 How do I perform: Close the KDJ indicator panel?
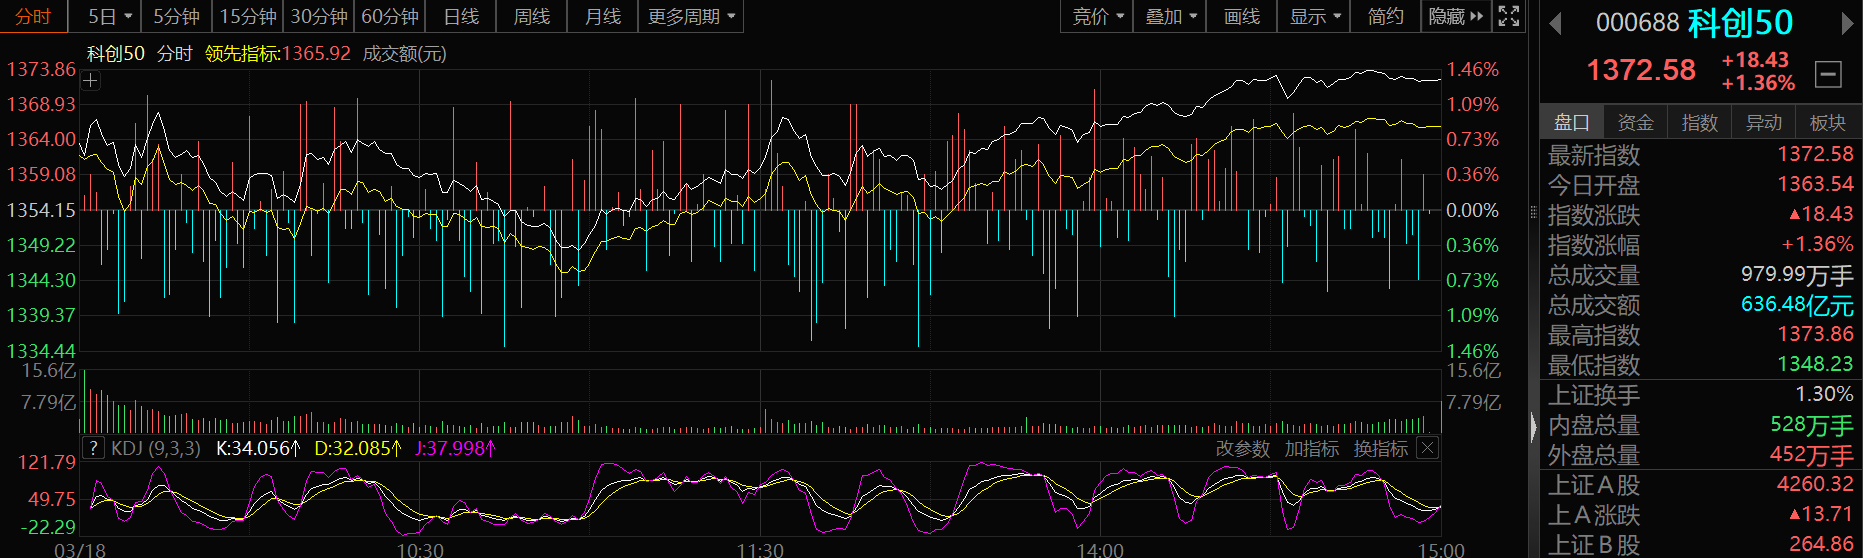(1428, 448)
